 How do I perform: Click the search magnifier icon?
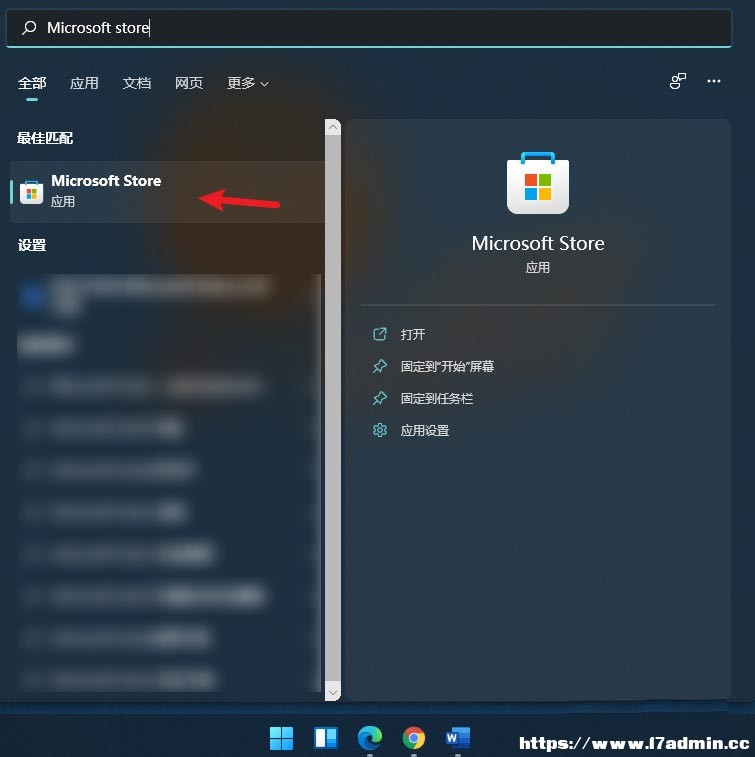coord(29,28)
